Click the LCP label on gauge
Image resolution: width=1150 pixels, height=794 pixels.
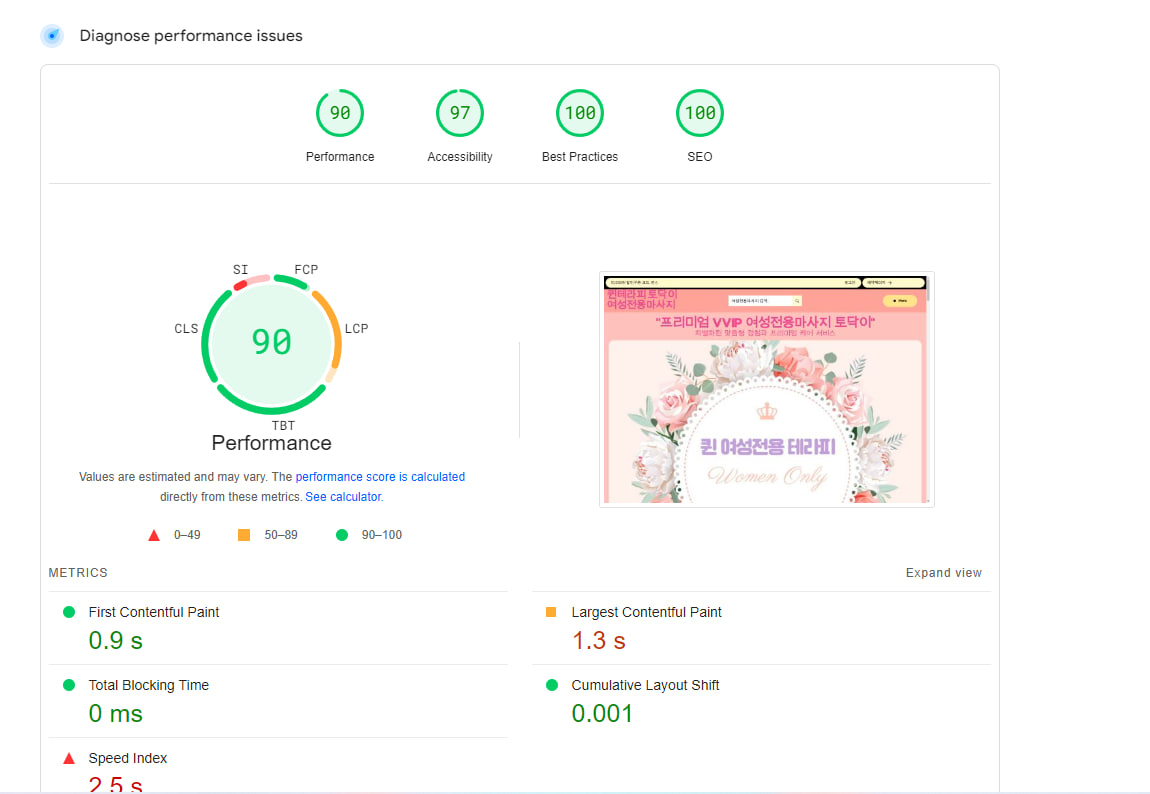pos(356,329)
